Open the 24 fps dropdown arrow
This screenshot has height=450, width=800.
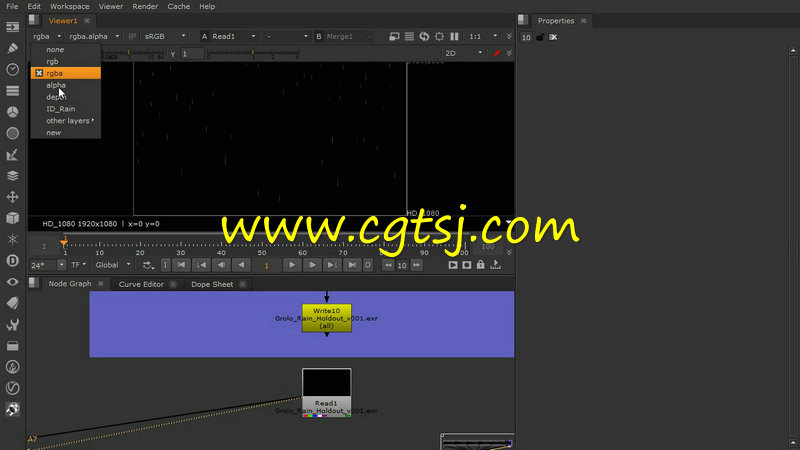coord(61,265)
